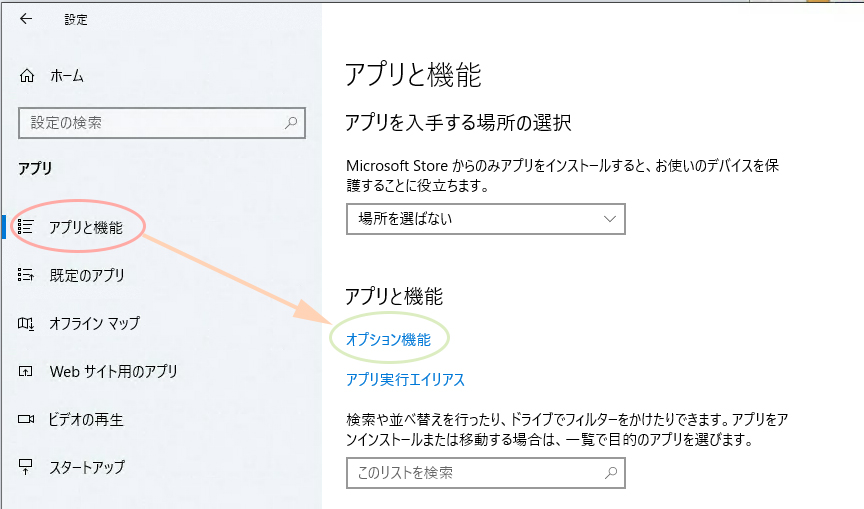Click the Web サイト用のアプリ icon
The width and height of the screenshot is (864, 509).
pos(25,371)
